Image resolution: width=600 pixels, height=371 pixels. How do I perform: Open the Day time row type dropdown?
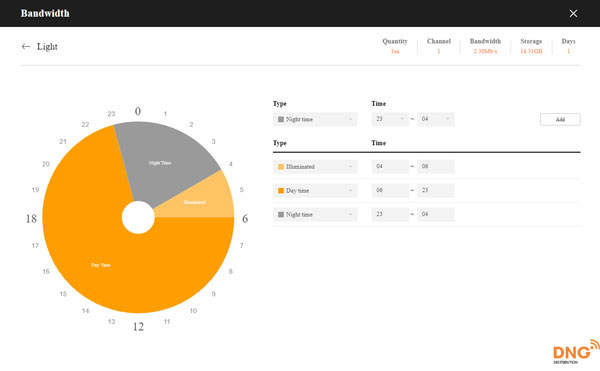point(315,190)
